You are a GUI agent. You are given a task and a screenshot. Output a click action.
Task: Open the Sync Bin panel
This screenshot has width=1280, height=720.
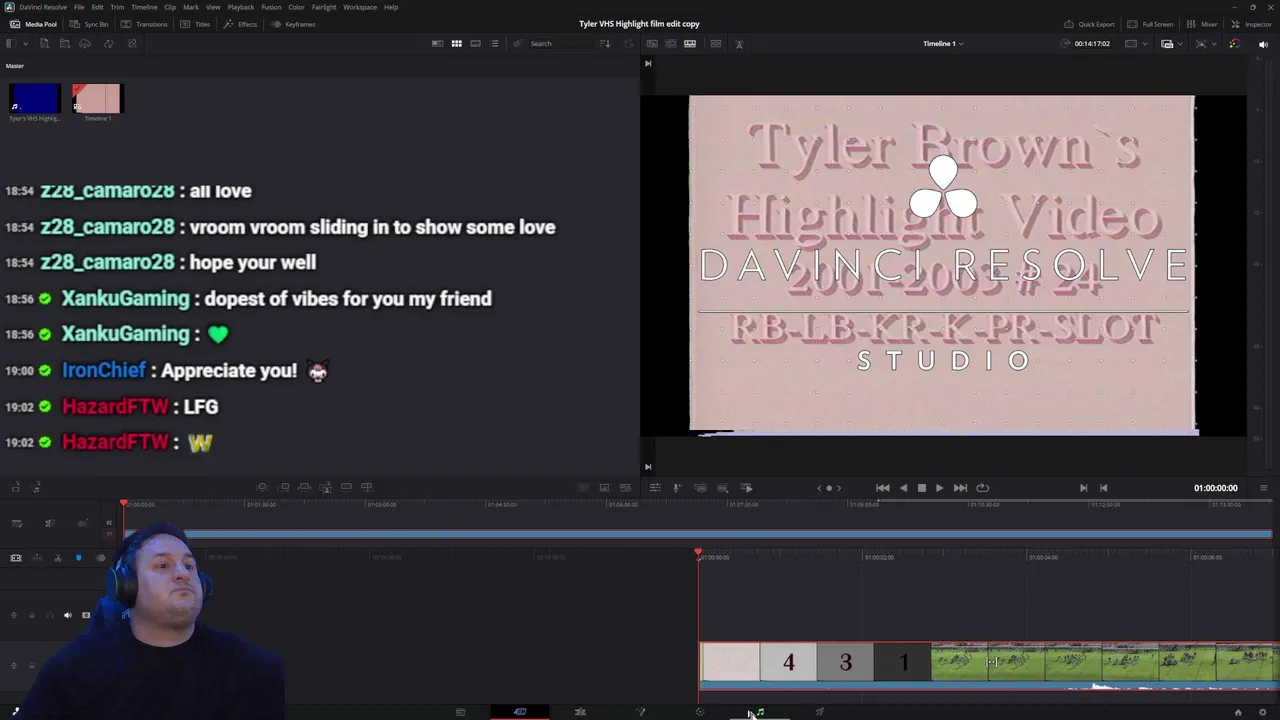click(x=89, y=24)
